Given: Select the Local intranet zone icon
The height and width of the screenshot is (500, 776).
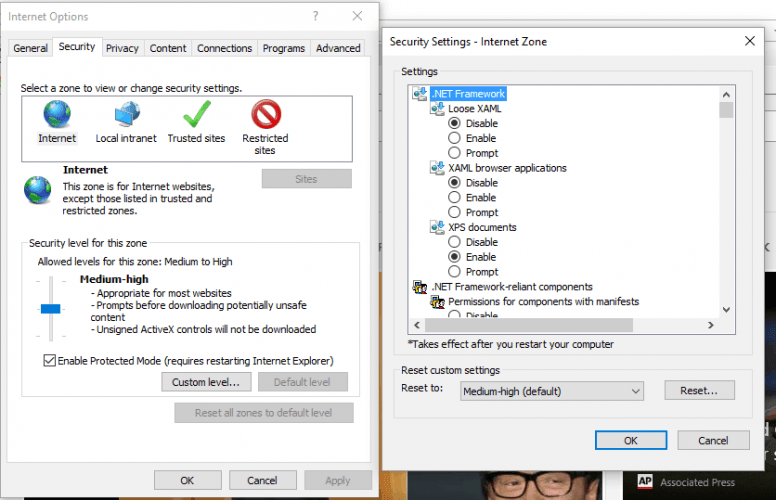Looking at the screenshot, I should 127,114.
